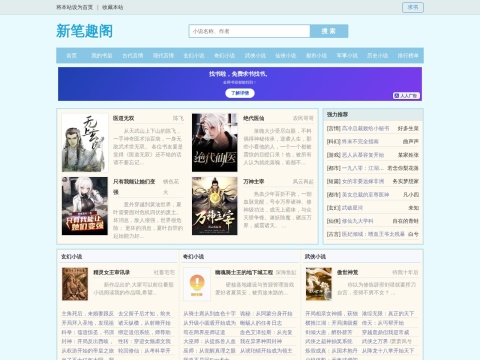This screenshot has height=360, width=480.
Task: Click the 武侠小说 section heading
Action: [315, 257]
